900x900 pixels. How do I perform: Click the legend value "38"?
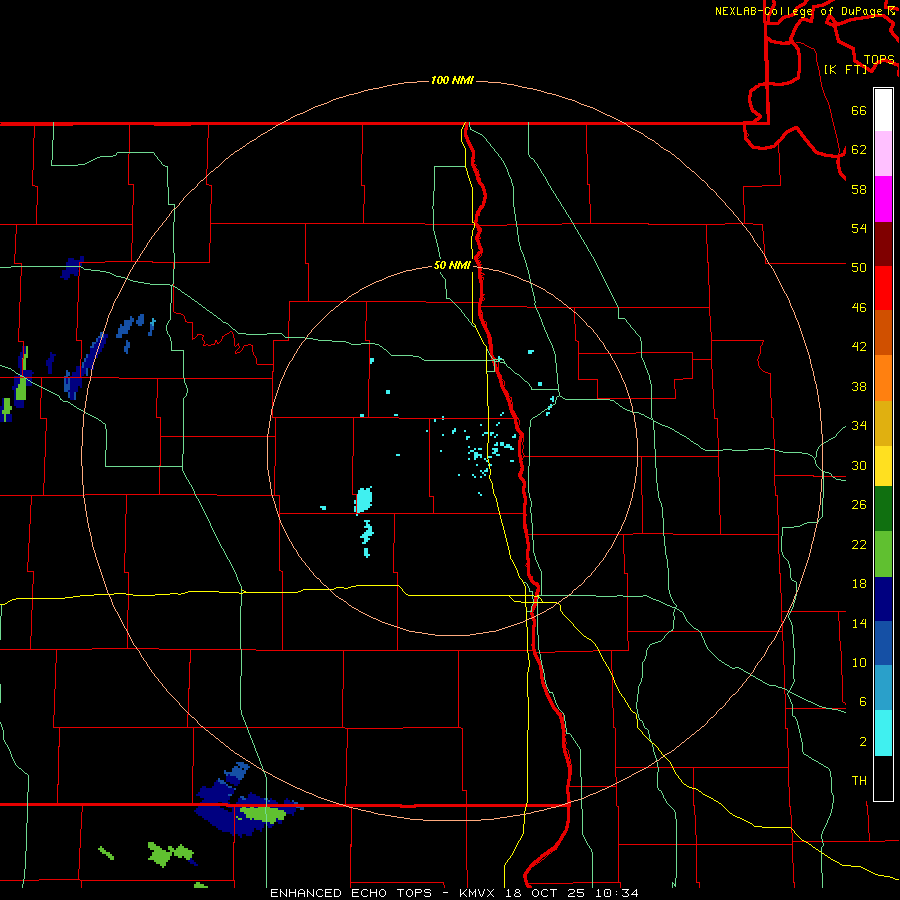(x=859, y=386)
